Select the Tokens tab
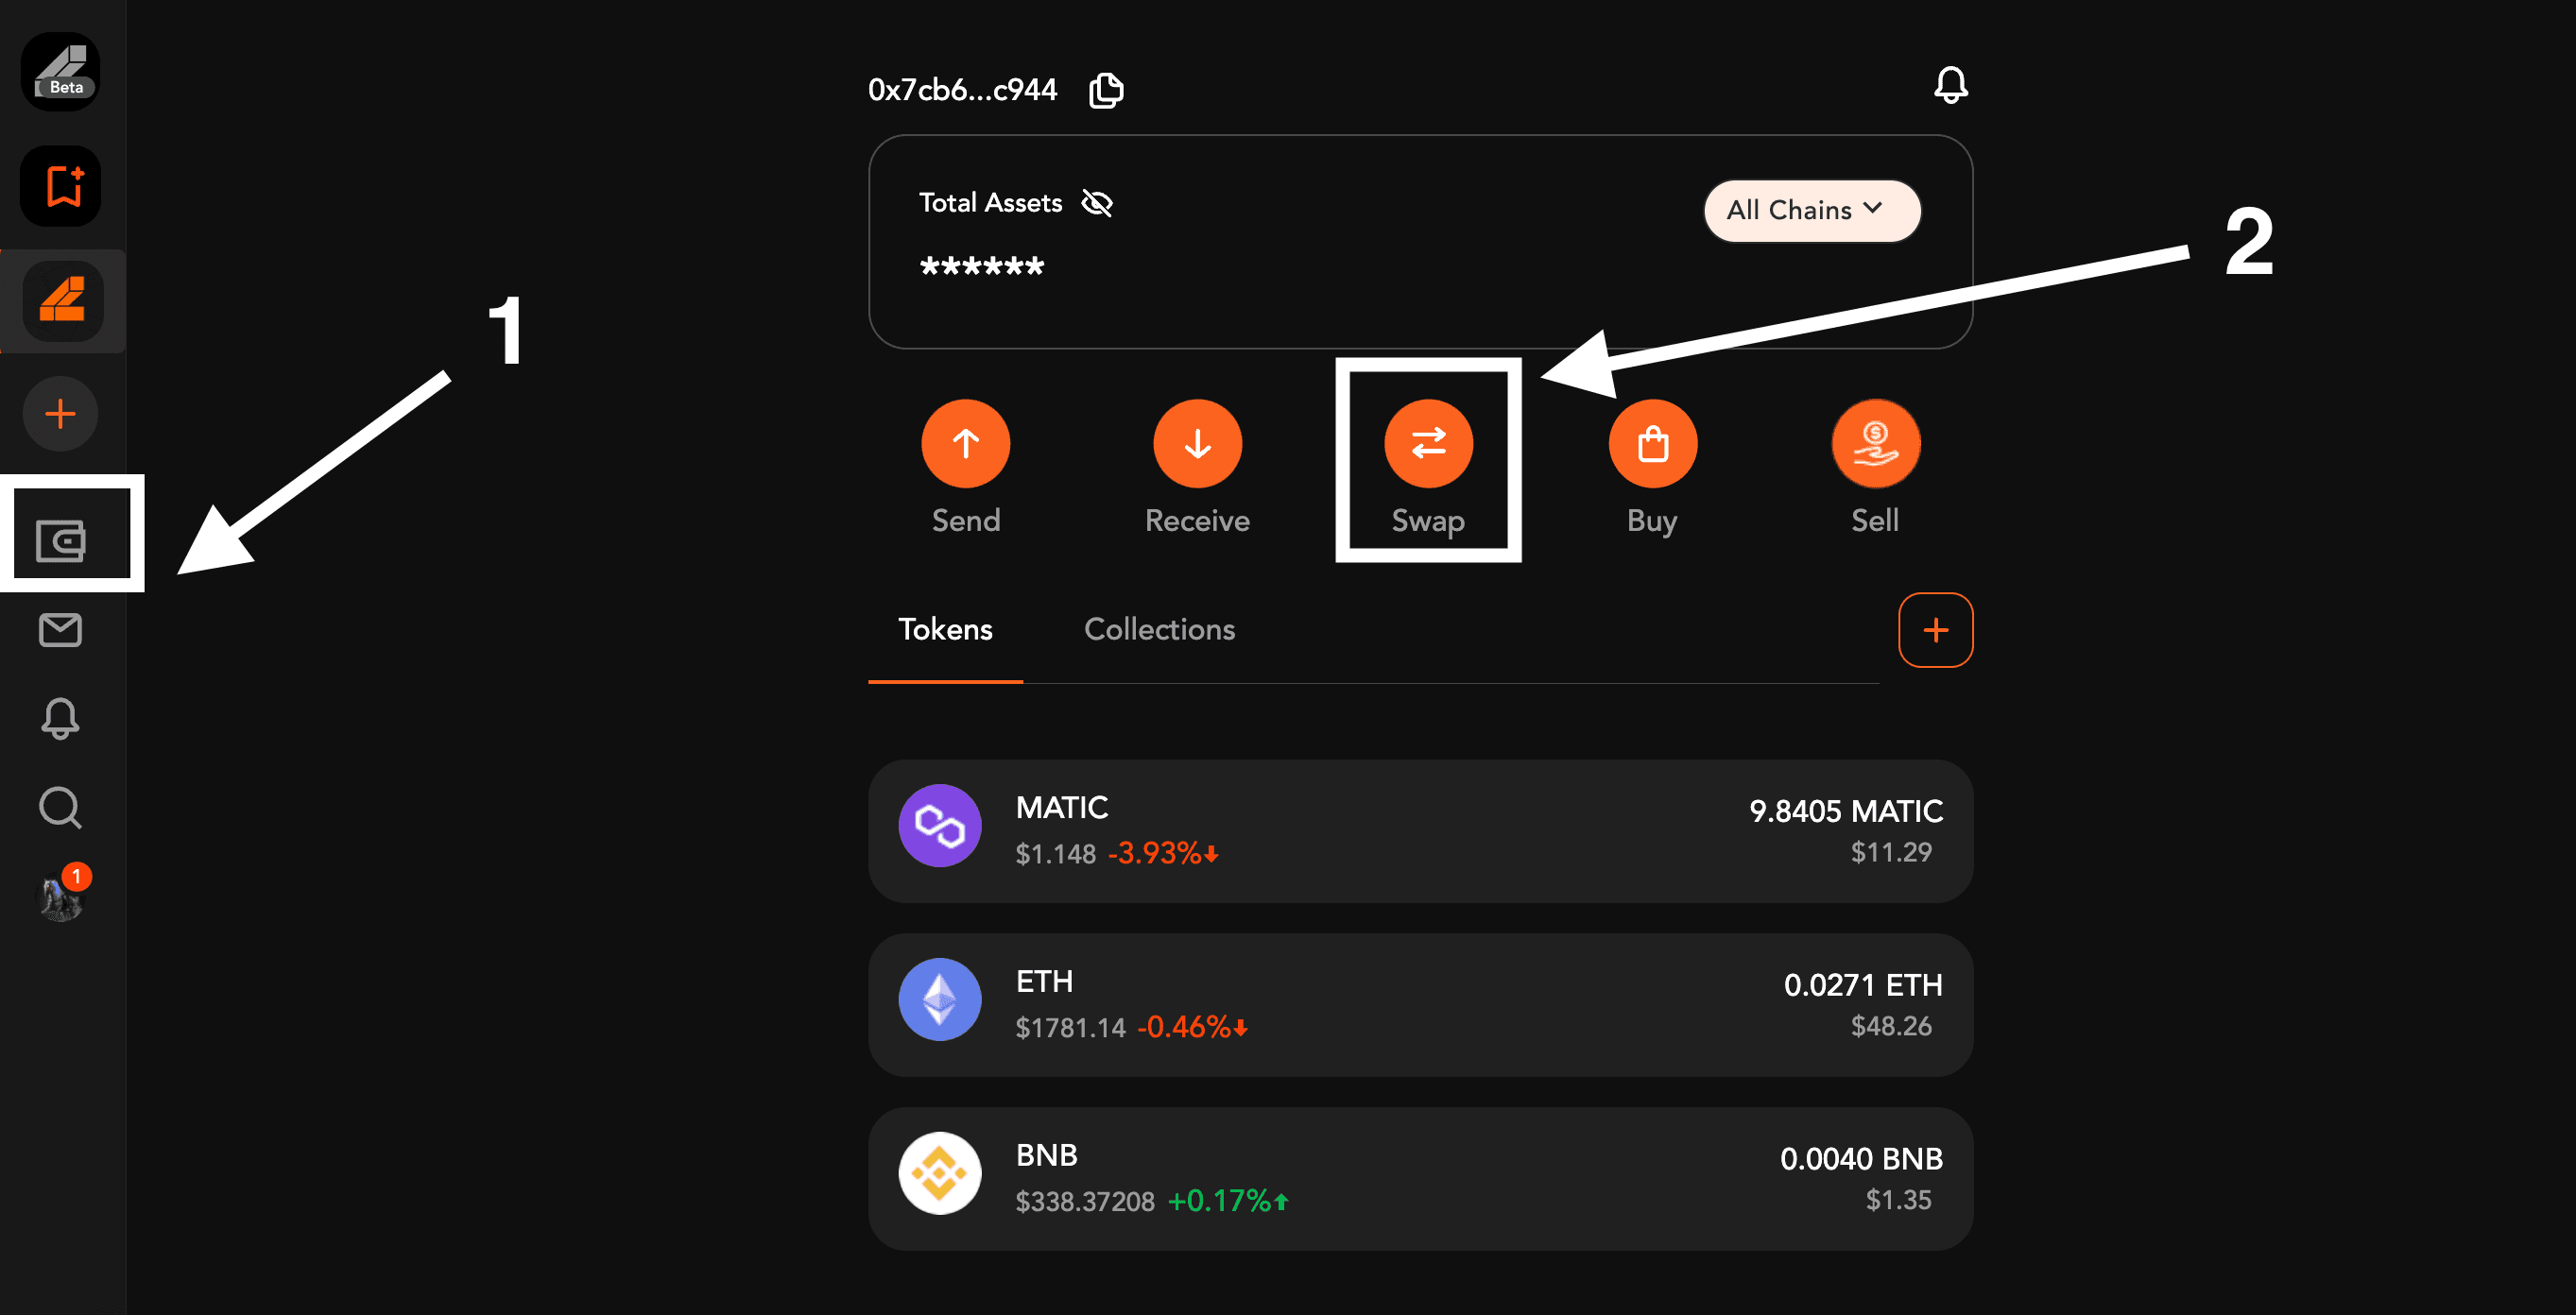Image resolution: width=2576 pixels, height=1315 pixels. [x=945, y=629]
